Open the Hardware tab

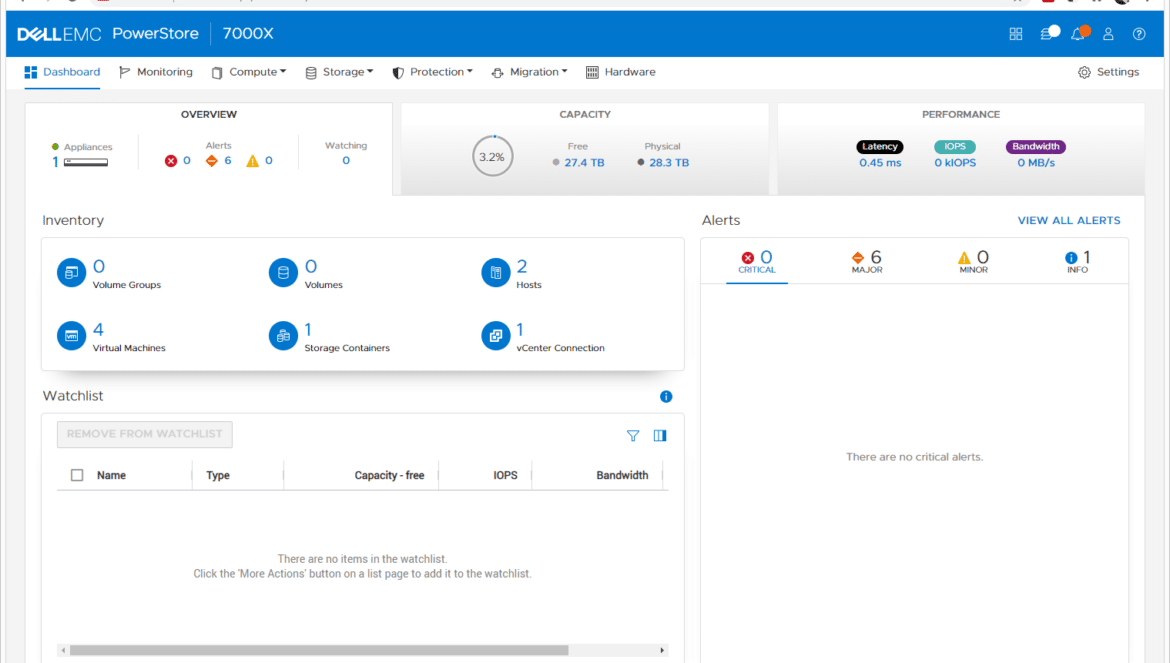[x=621, y=72]
